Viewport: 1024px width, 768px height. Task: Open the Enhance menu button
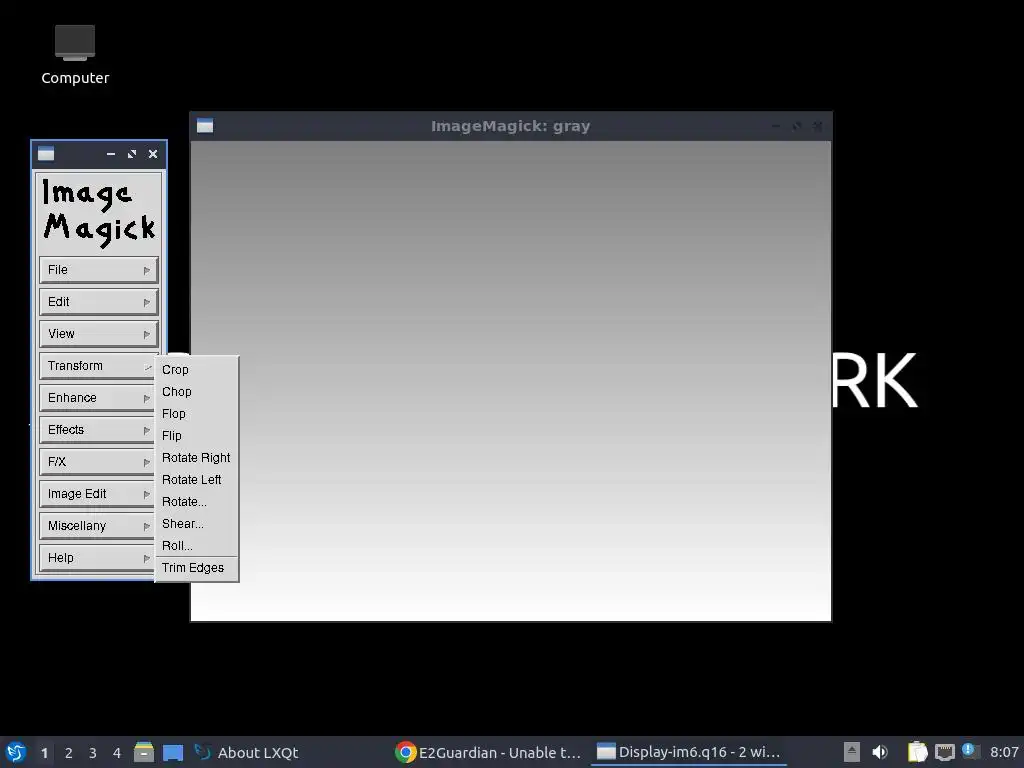pos(97,398)
